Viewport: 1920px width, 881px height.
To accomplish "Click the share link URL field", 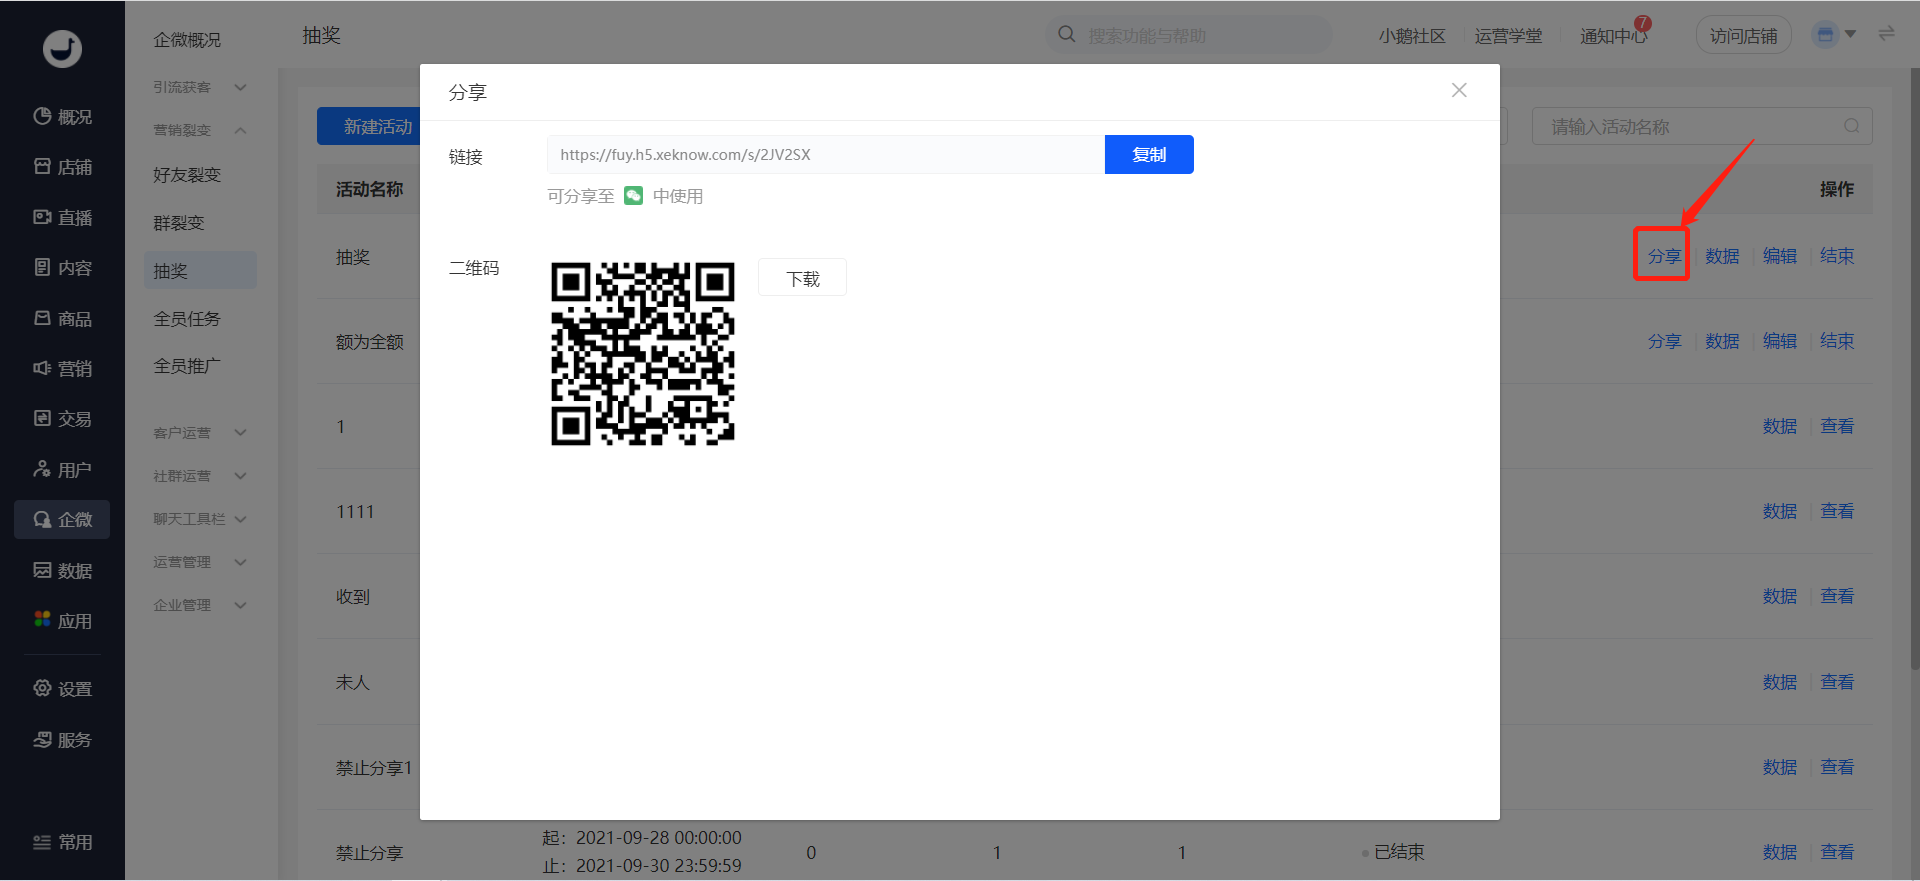I will point(826,154).
